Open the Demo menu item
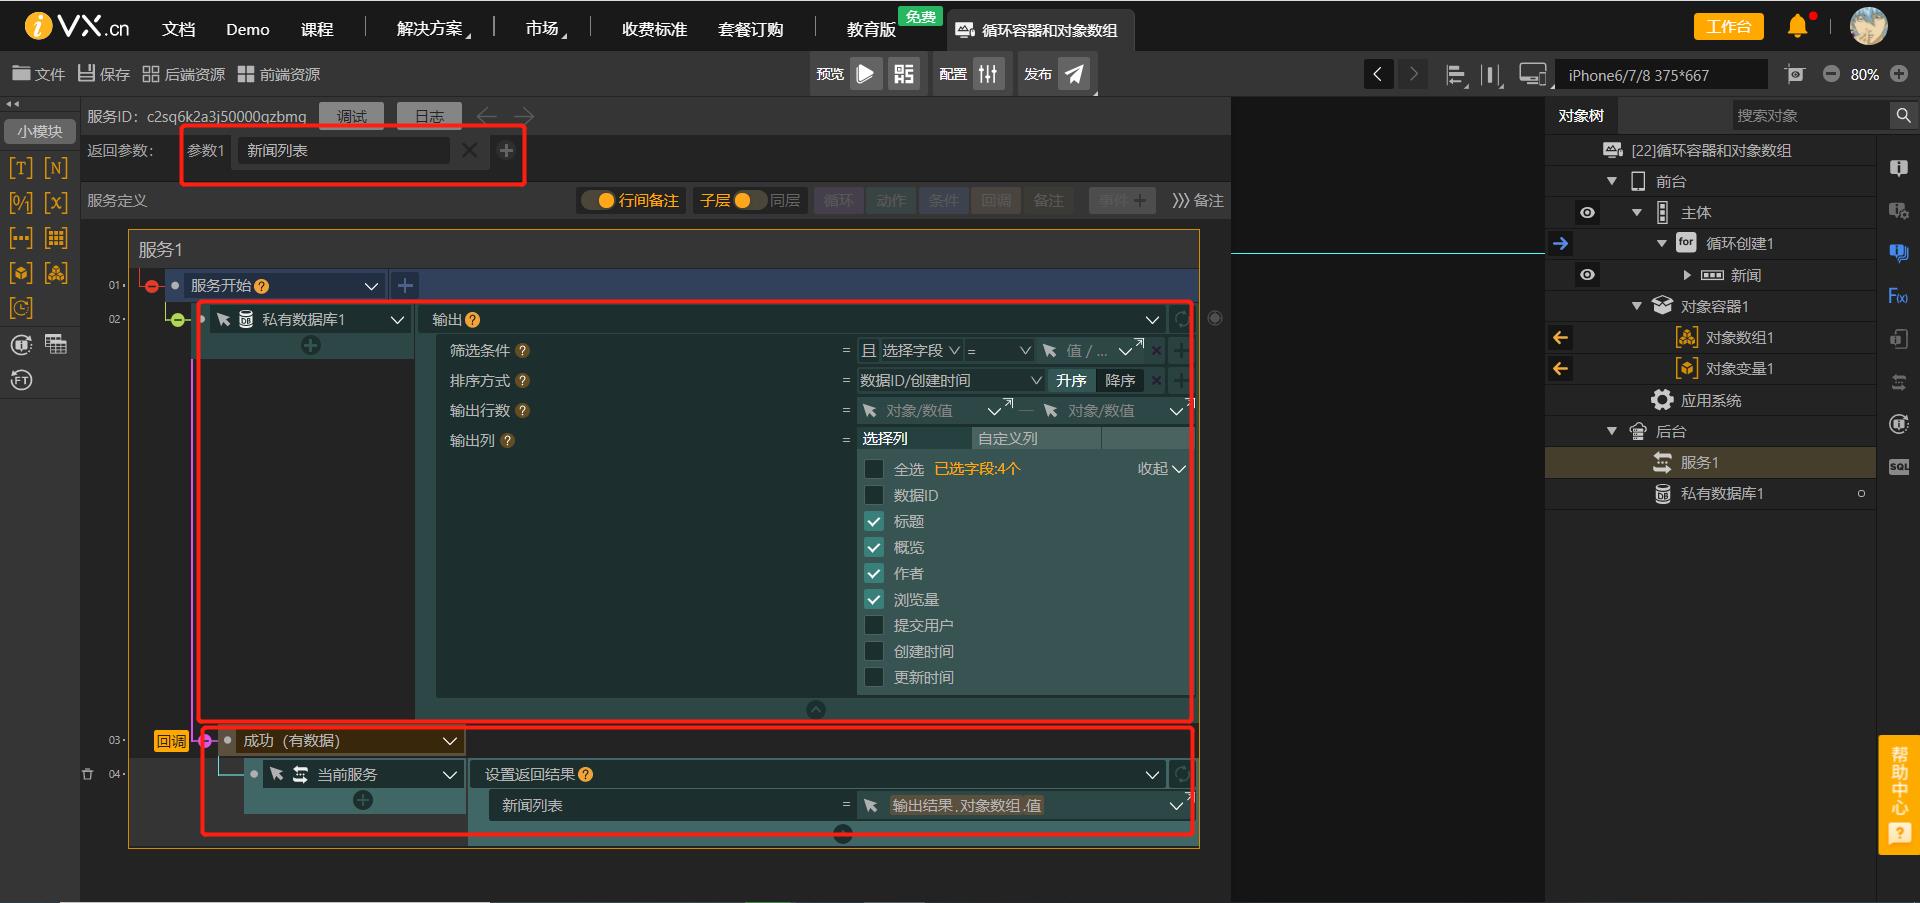The width and height of the screenshot is (1920, 903). pos(248,29)
